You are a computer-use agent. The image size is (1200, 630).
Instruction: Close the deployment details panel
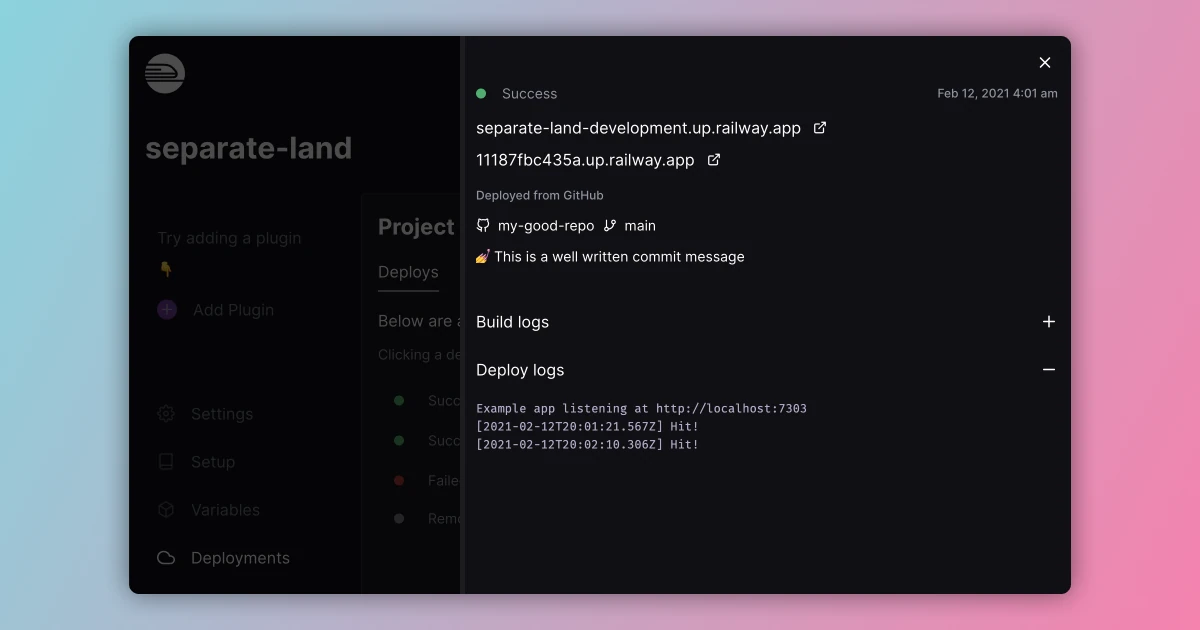1045,63
